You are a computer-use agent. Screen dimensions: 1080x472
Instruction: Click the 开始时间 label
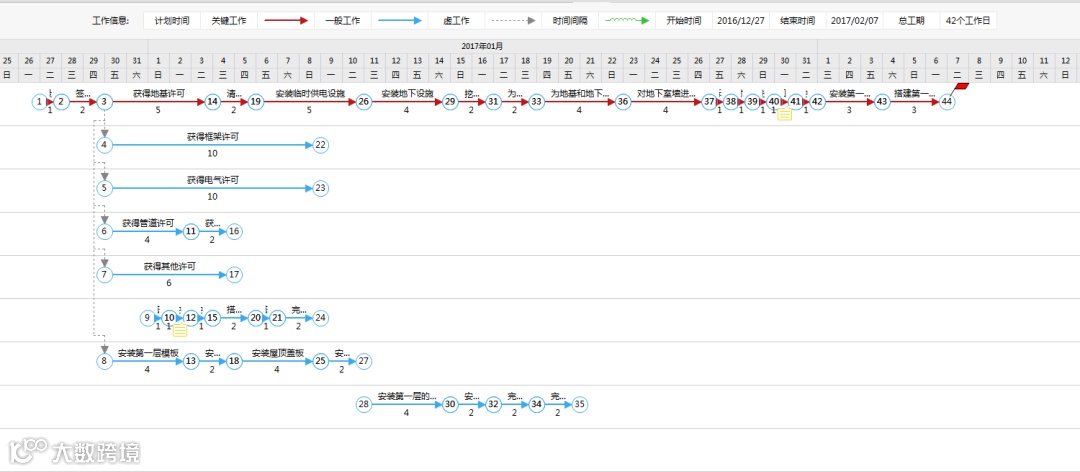684,21
